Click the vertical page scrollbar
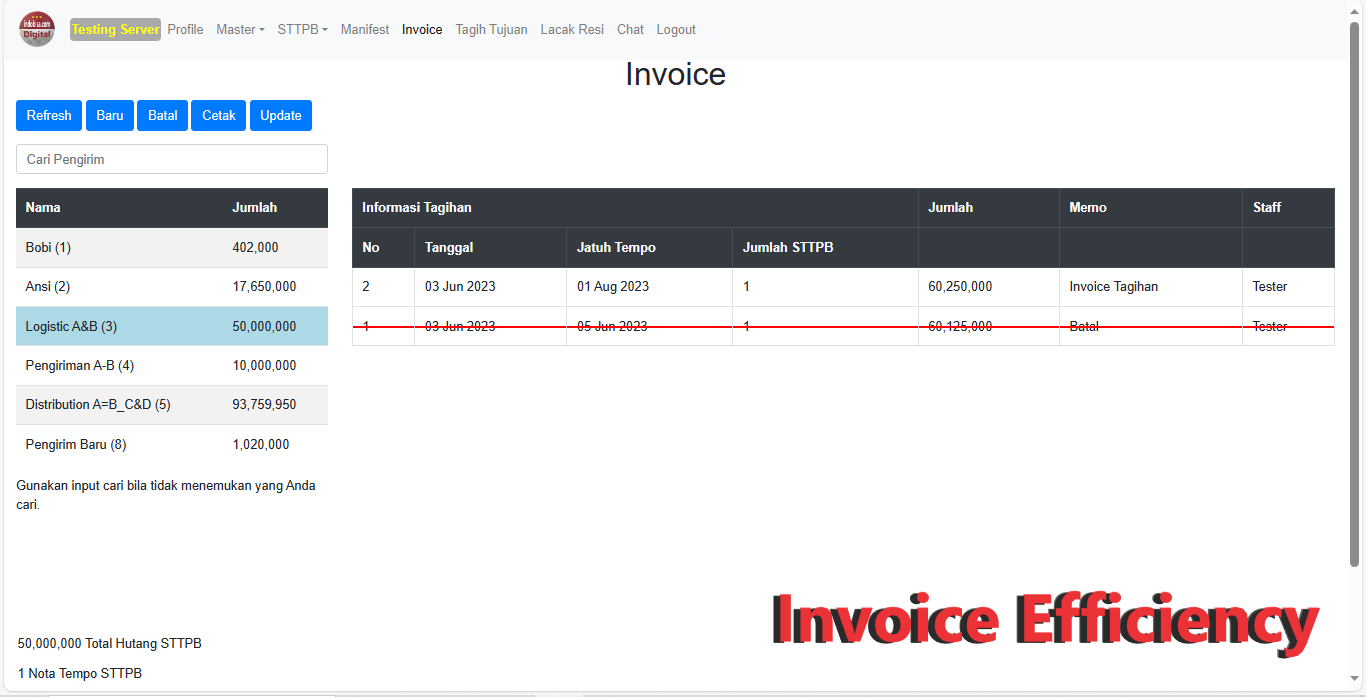The height and width of the screenshot is (697, 1366). coord(1355,300)
